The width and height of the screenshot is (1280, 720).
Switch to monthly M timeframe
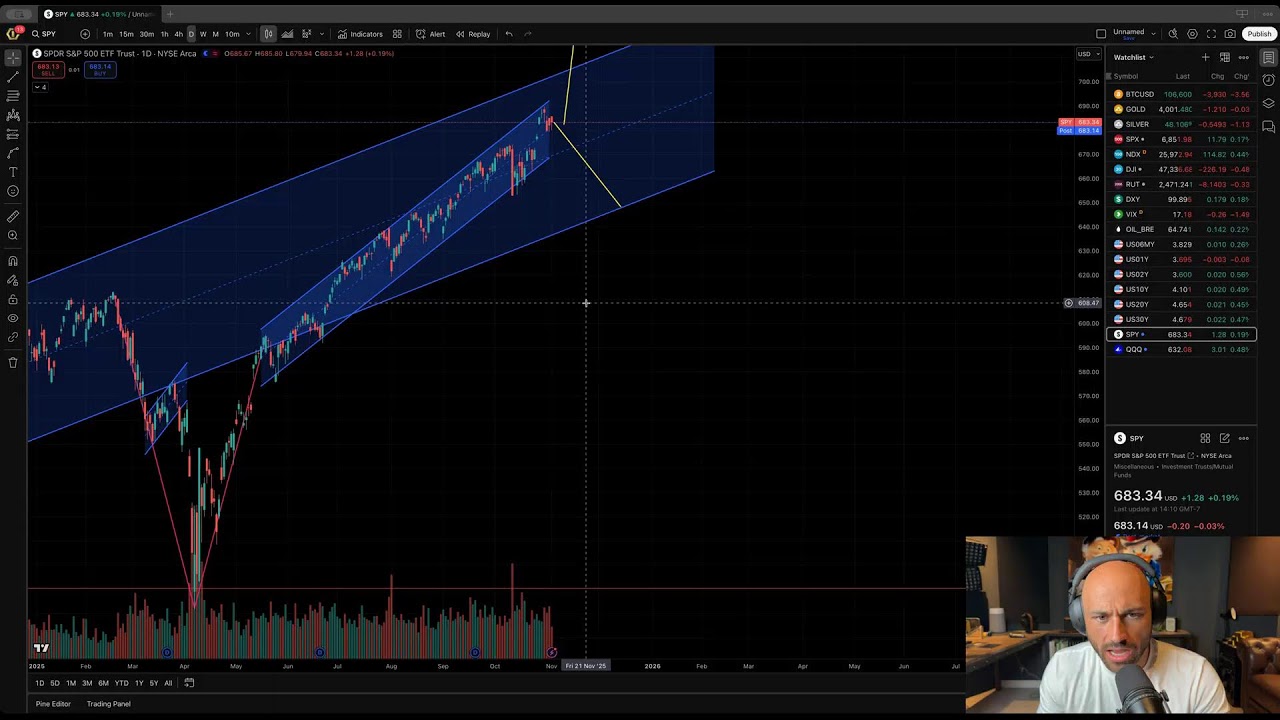215,34
